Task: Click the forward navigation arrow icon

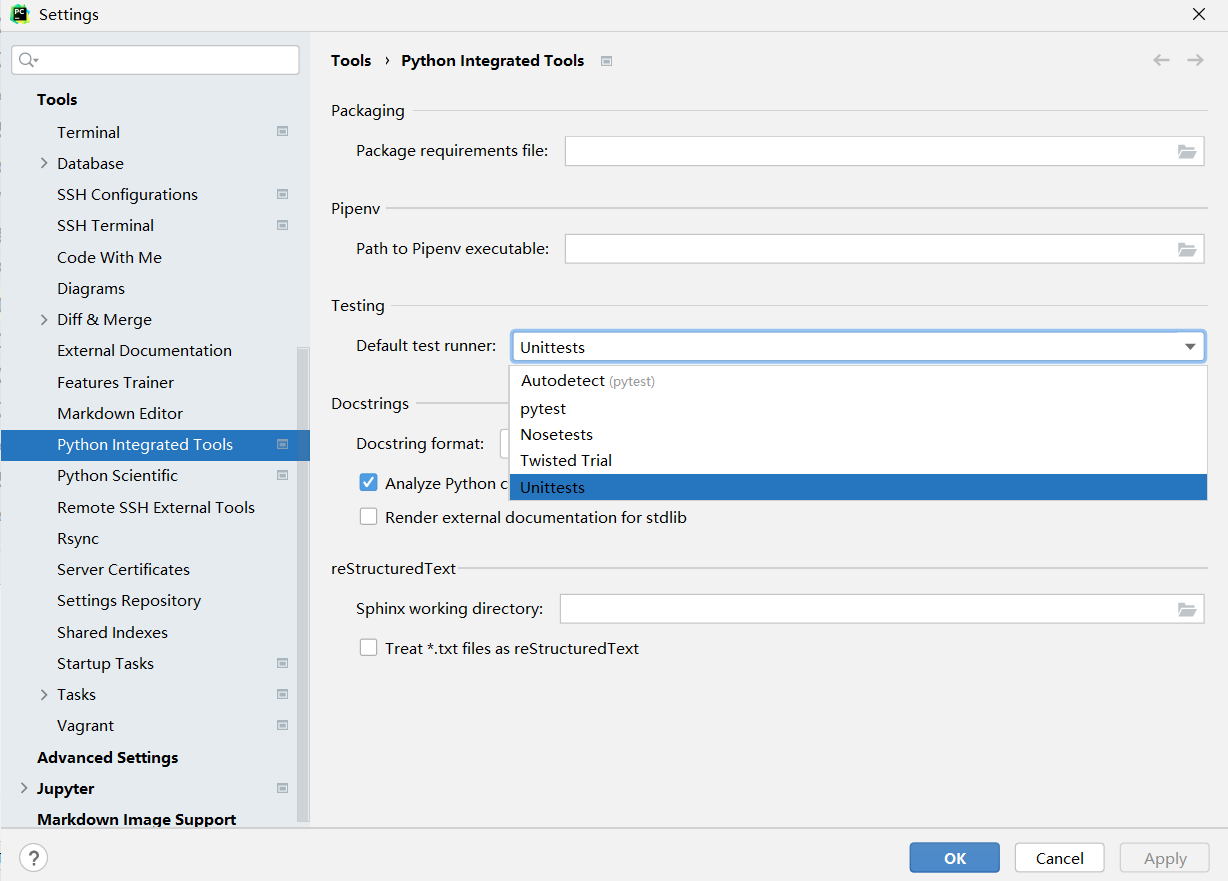Action: [1195, 60]
